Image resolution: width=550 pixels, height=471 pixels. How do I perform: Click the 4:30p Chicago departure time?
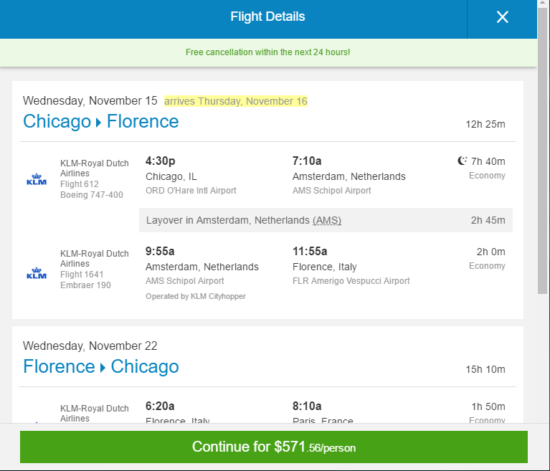pos(160,161)
